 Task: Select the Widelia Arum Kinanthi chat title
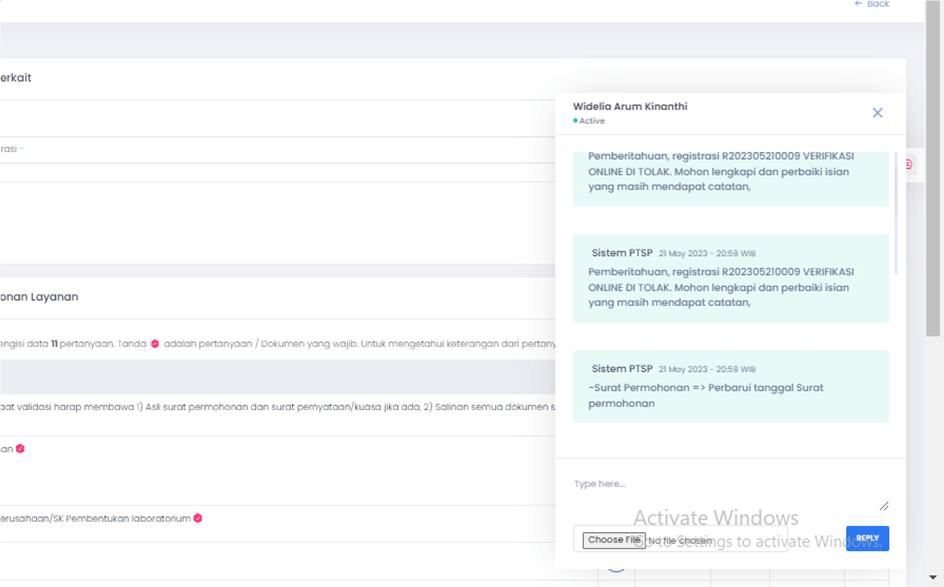(x=630, y=106)
